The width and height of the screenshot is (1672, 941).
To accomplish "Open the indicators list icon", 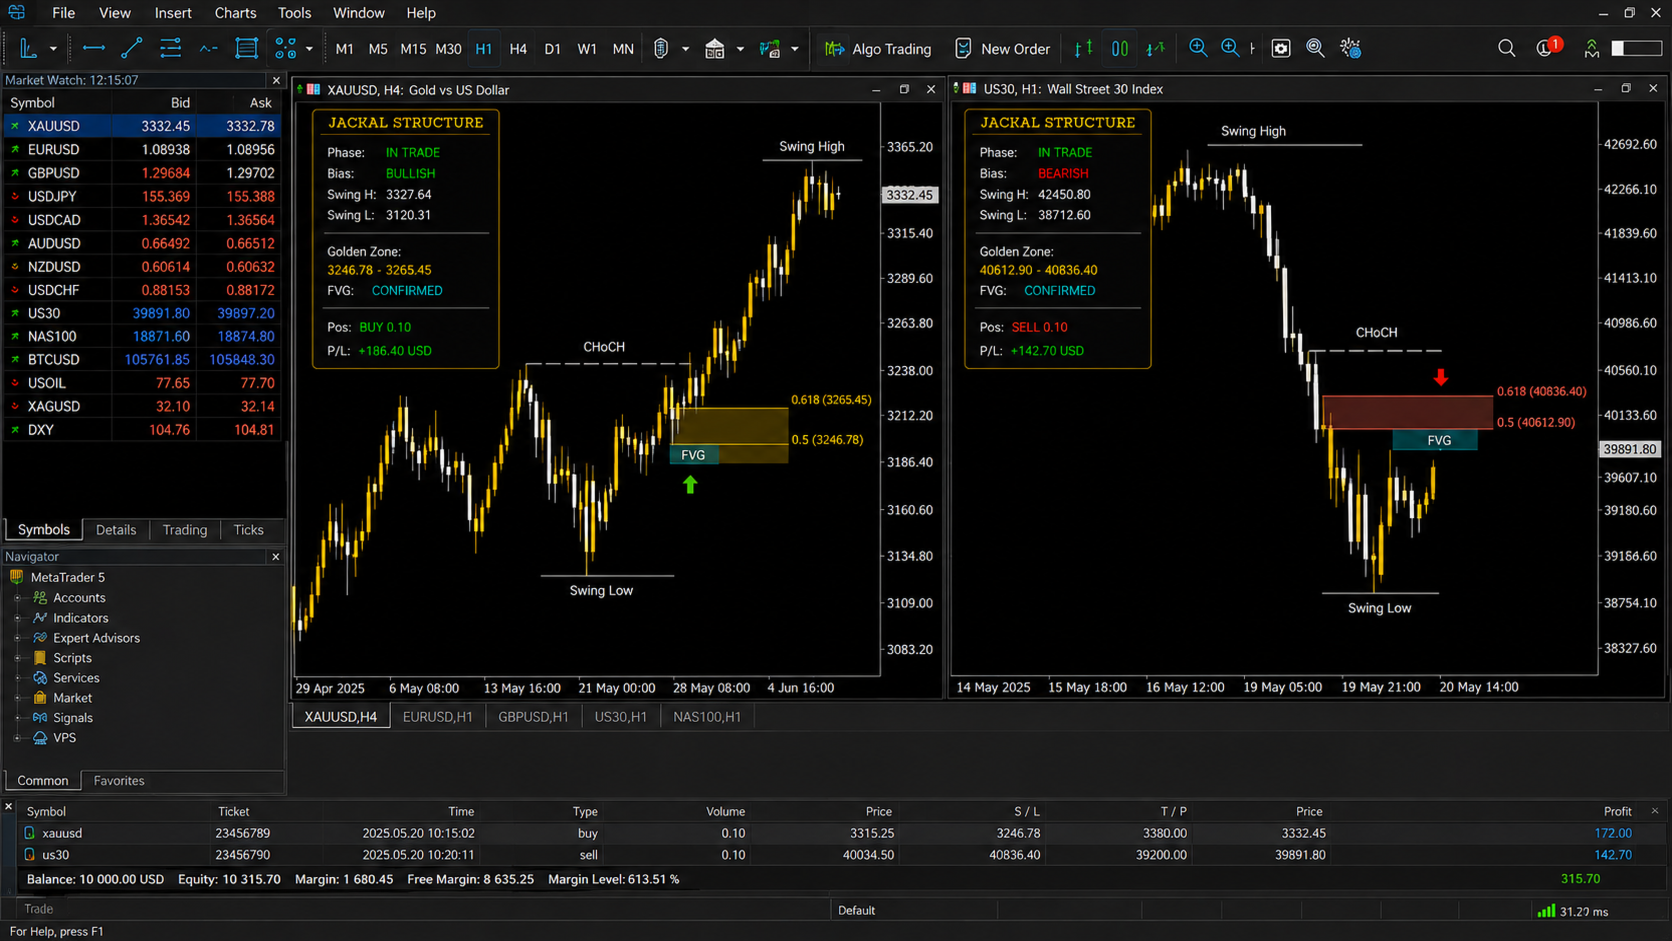I will 715,48.
